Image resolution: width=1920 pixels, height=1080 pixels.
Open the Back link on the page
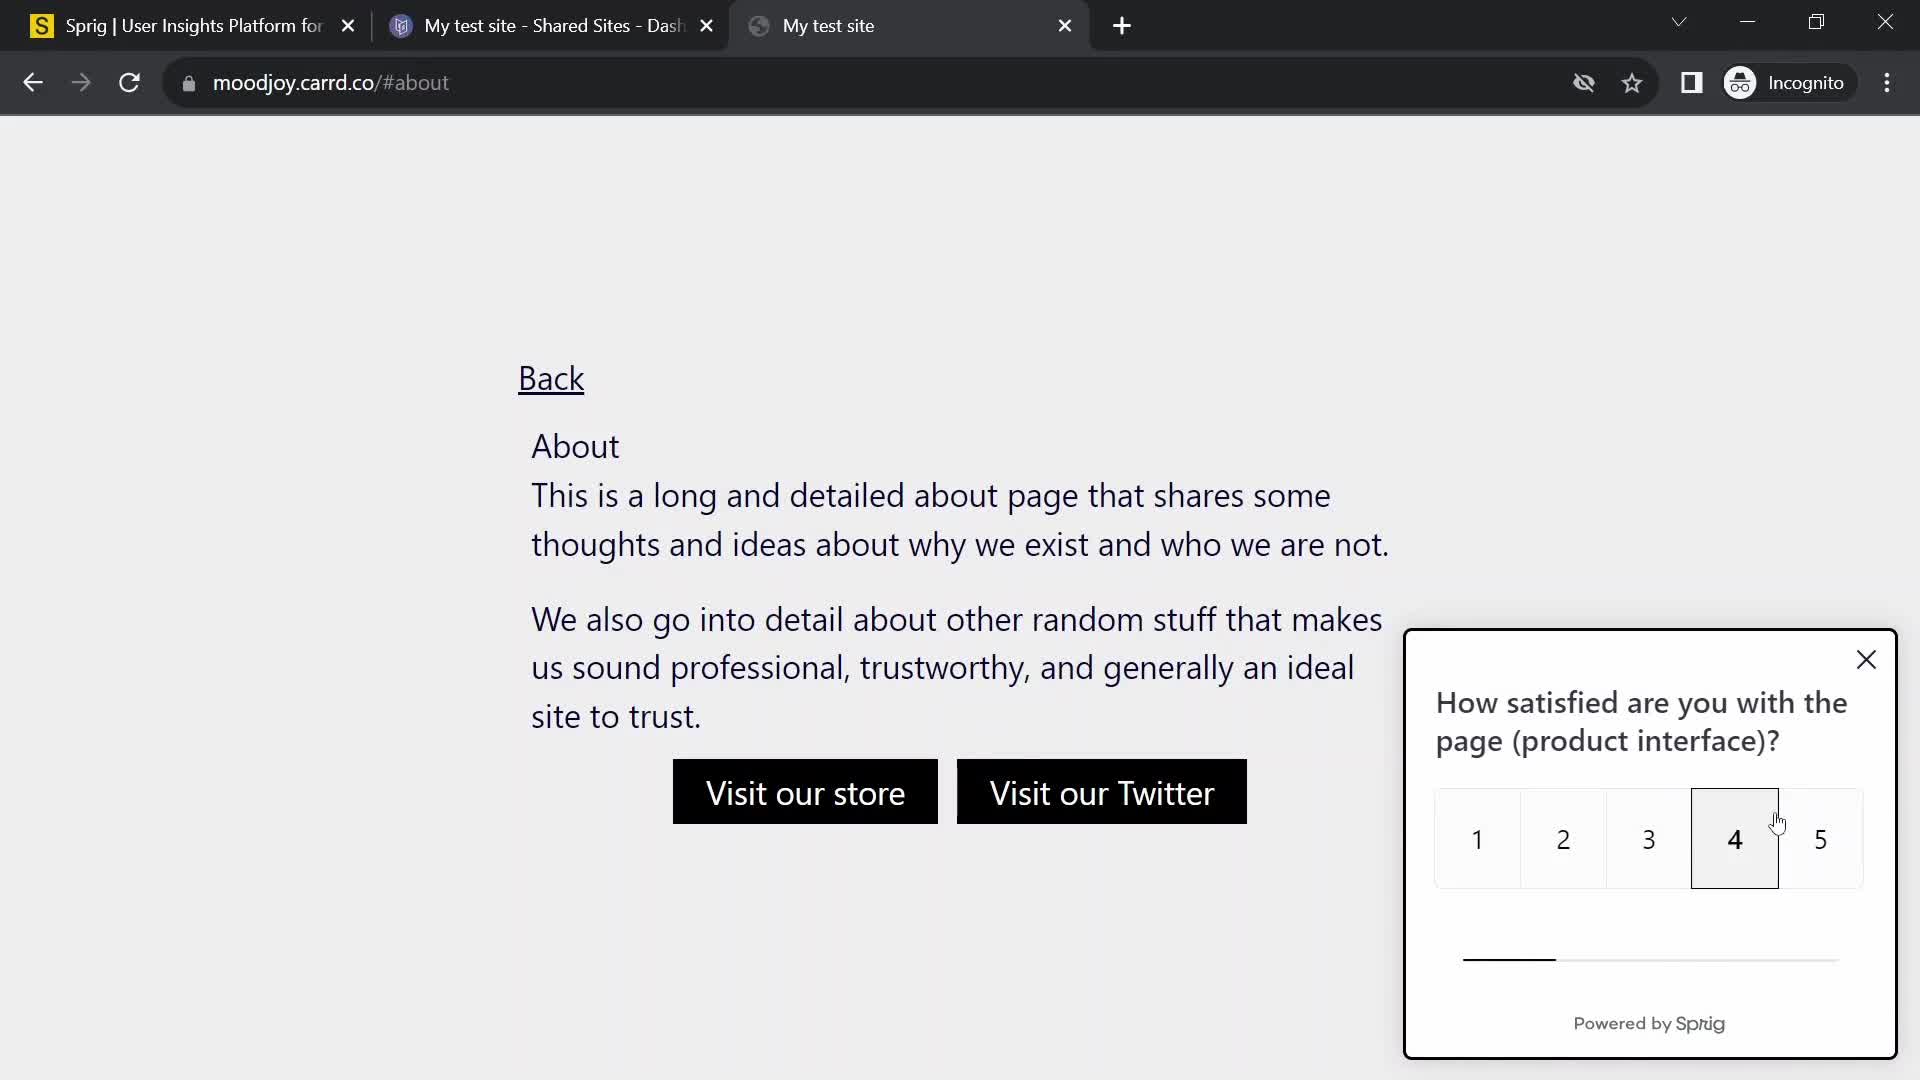pos(551,378)
